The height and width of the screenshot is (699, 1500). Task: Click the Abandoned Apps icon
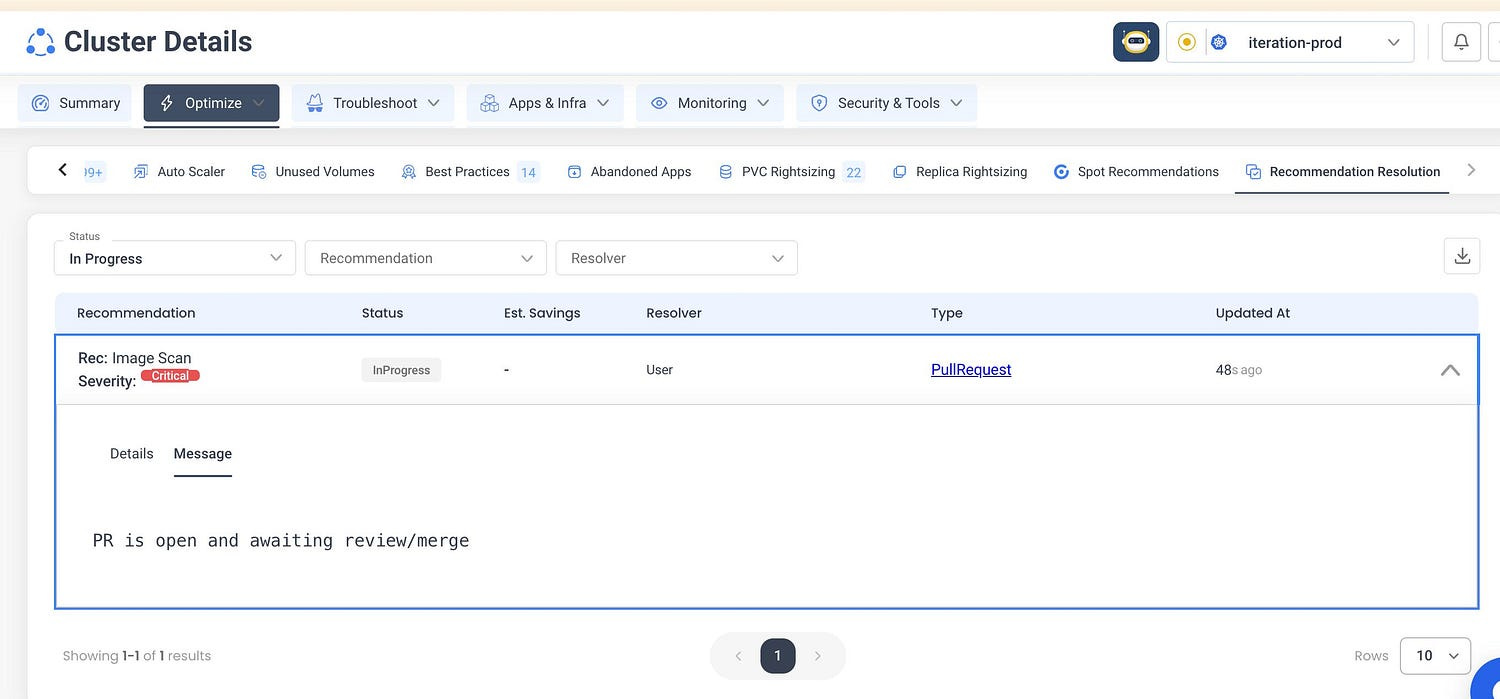pyautogui.click(x=574, y=172)
